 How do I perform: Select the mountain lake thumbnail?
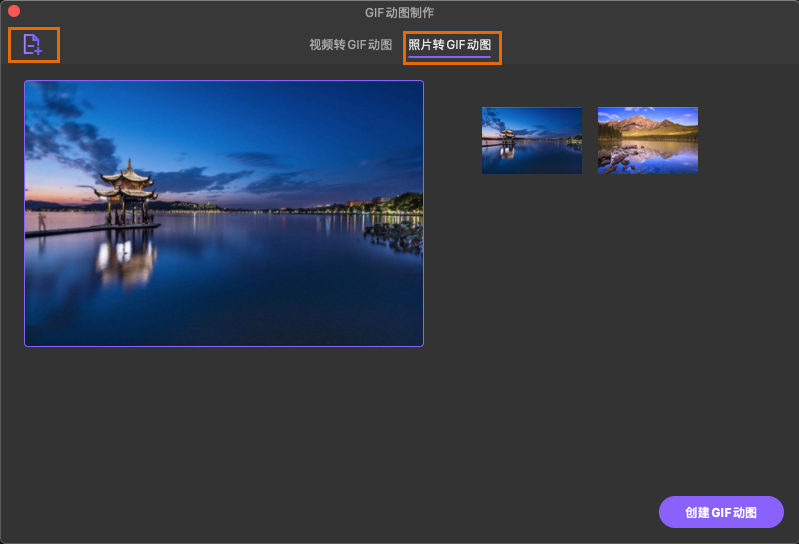(x=647, y=140)
